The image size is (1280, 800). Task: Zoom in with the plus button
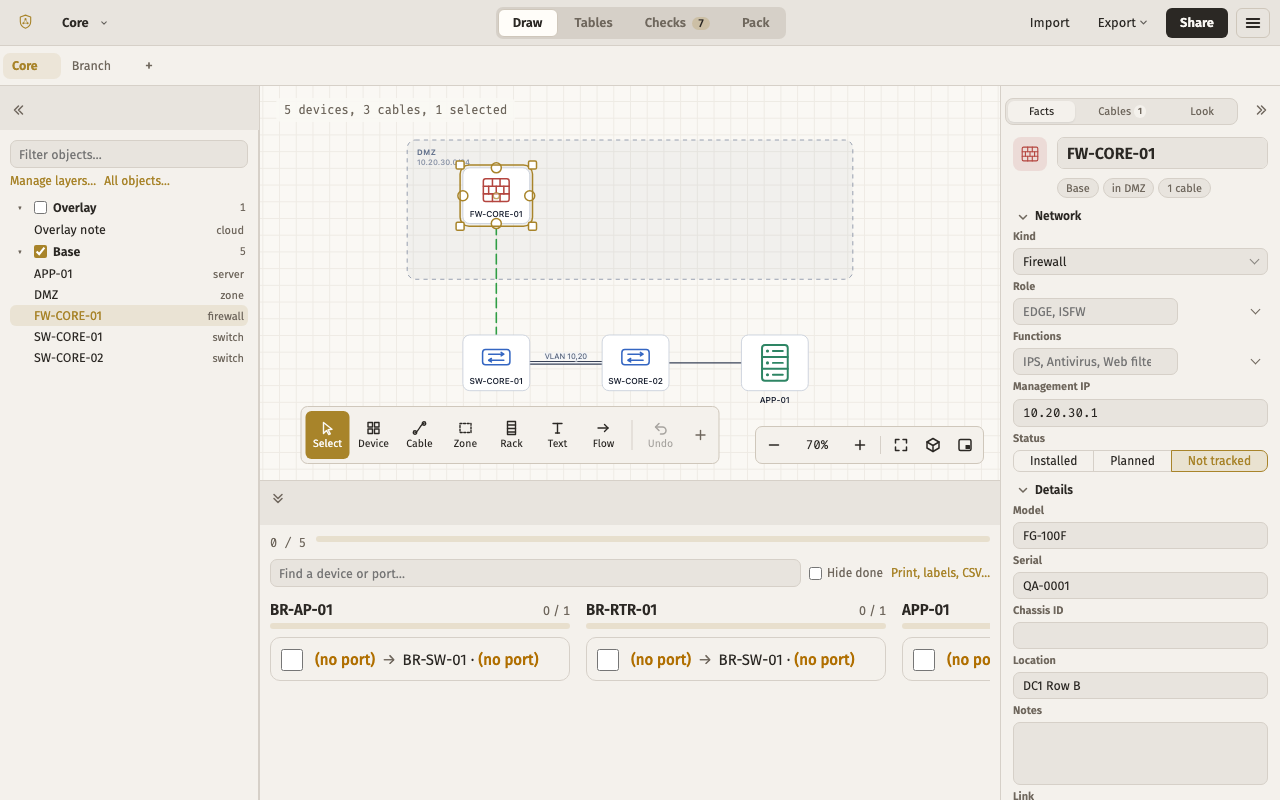tap(860, 445)
